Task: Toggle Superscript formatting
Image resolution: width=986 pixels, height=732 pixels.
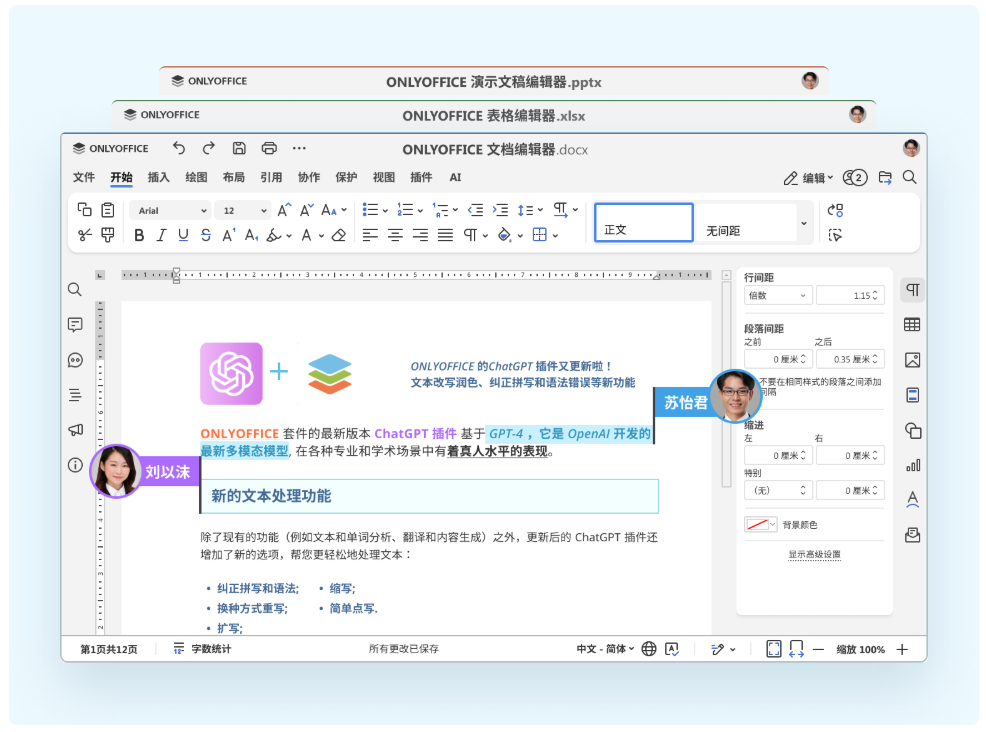Action: coord(229,235)
